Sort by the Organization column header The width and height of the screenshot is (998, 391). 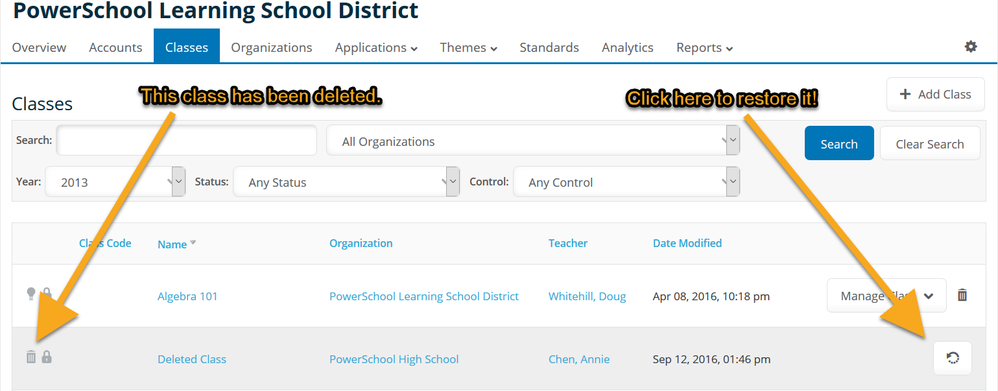[x=361, y=243]
